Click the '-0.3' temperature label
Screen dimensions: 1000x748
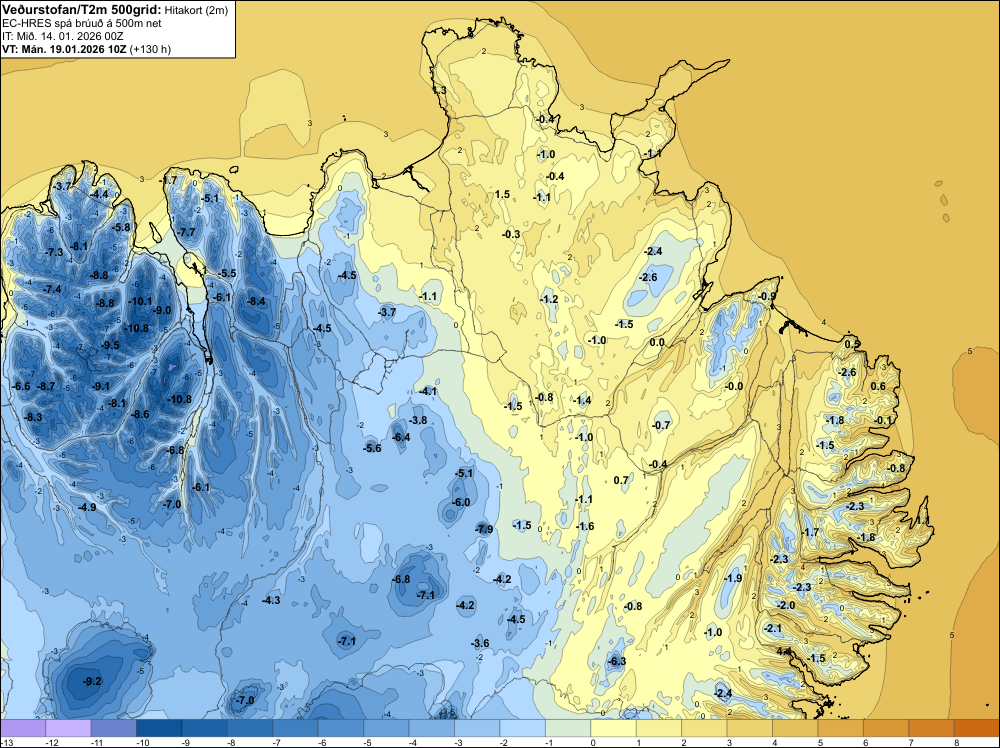(x=511, y=234)
